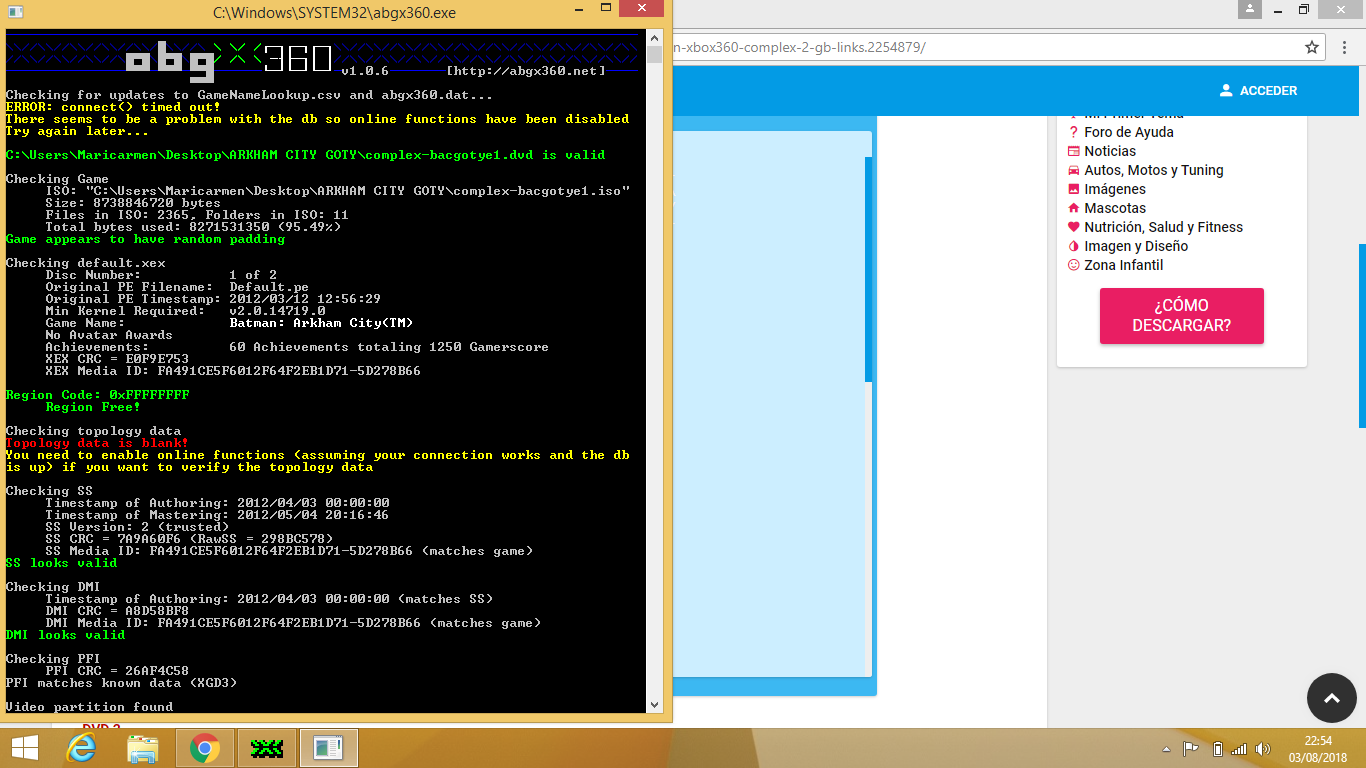Viewport: 1366px width, 768px height.
Task: Click the house icon next to Mascotas
Action: point(1074,208)
